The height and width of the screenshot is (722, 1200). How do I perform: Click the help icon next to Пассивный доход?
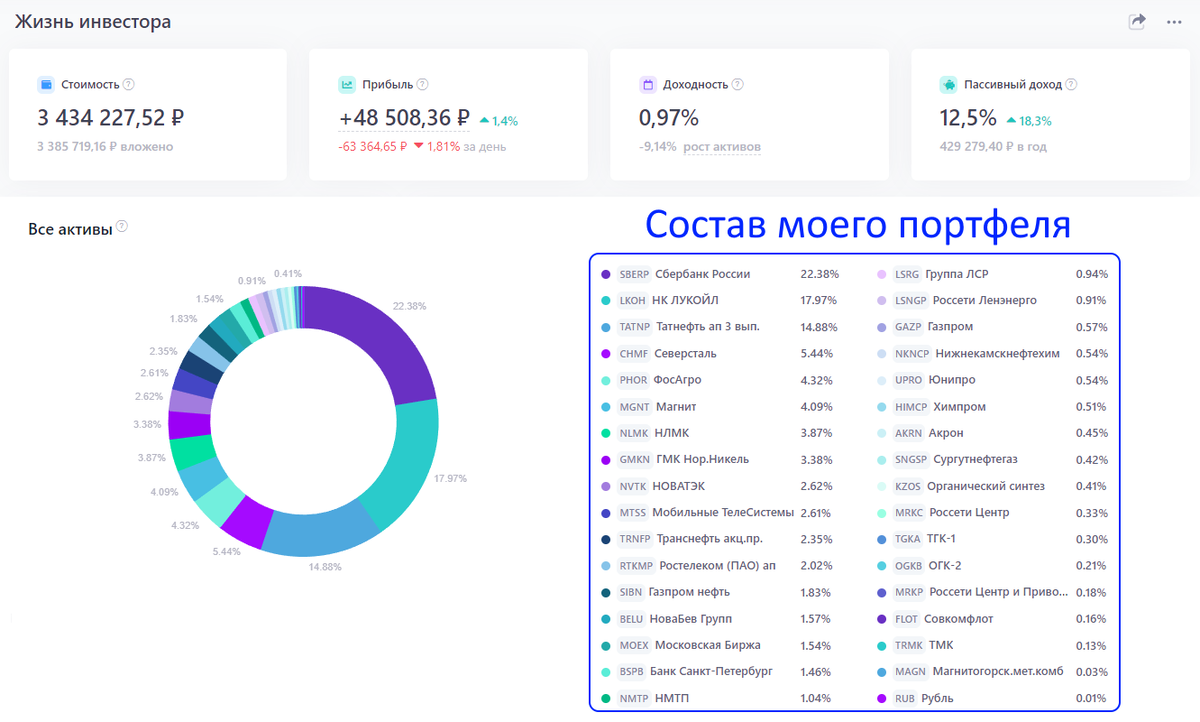1071,85
